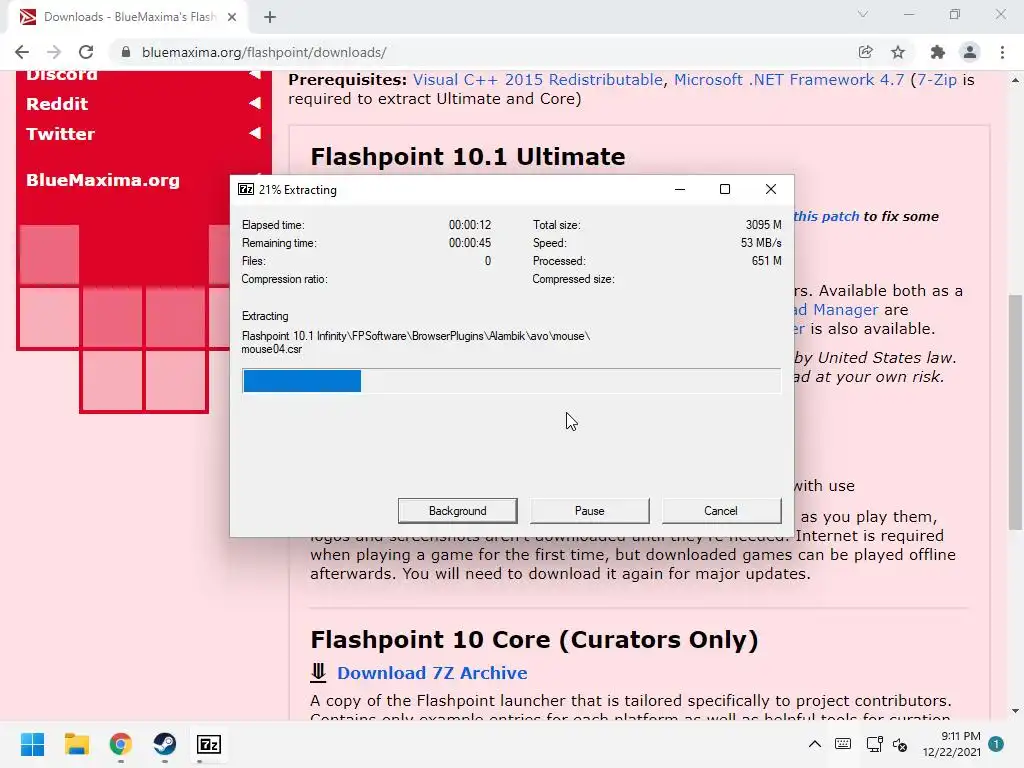
Task: Open the clock and date 9:11 PM
Action: tap(952, 744)
